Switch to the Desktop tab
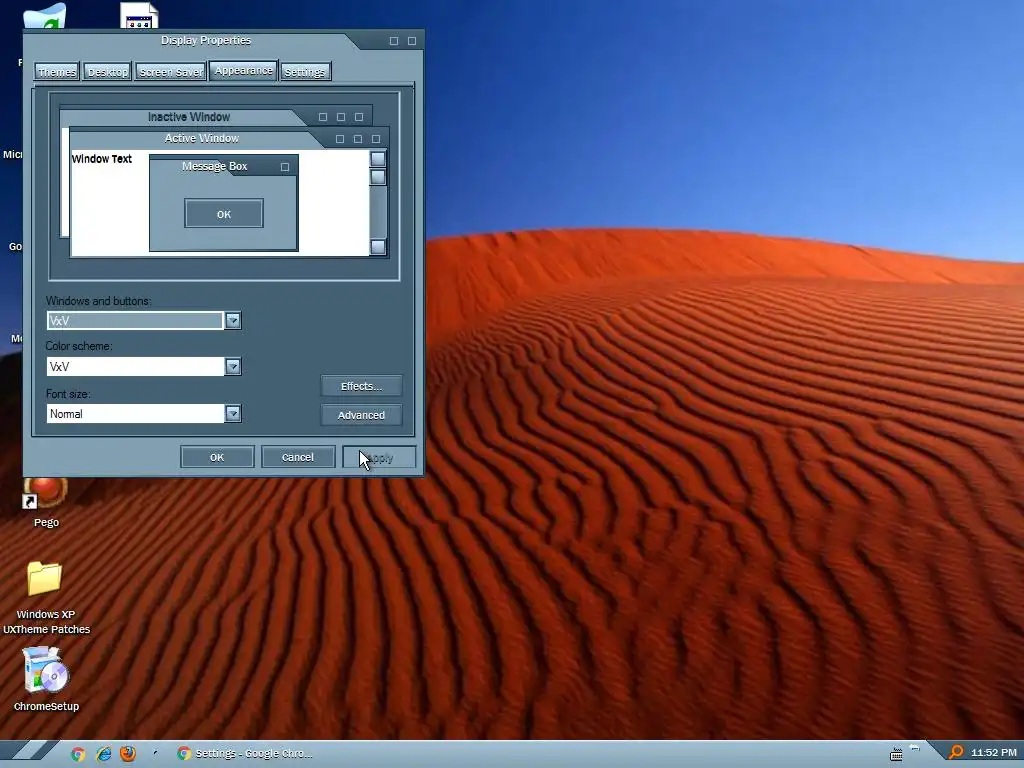 tap(108, 72)
